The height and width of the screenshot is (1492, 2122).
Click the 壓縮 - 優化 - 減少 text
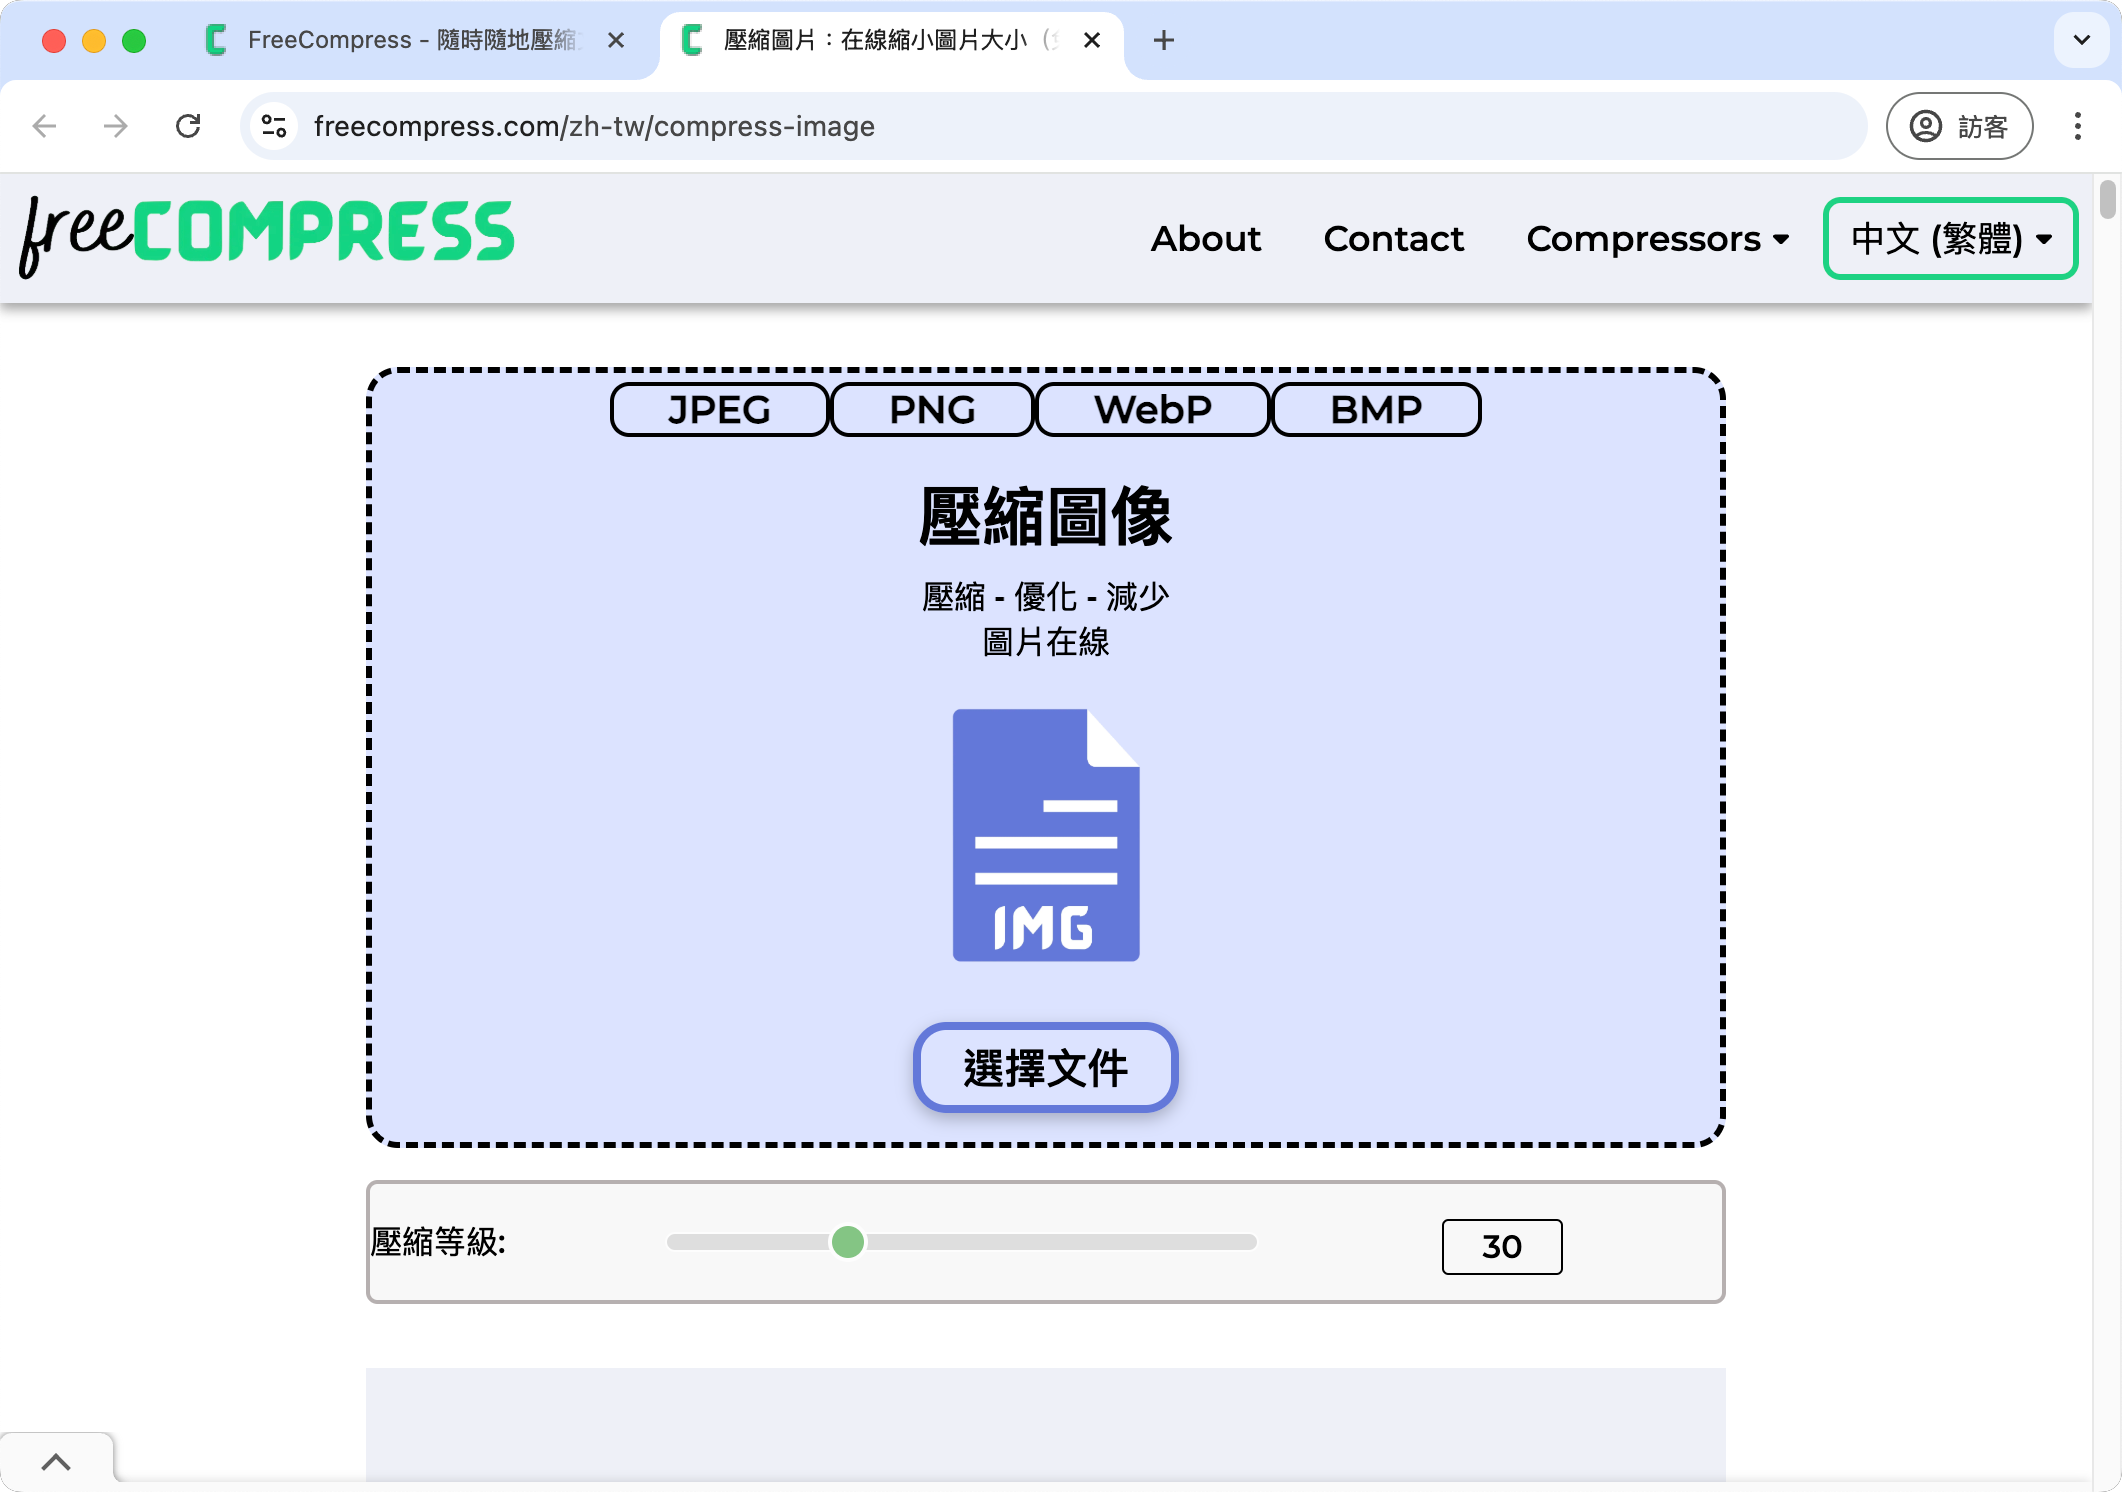pyautogui.click(x=1046, y=597)
